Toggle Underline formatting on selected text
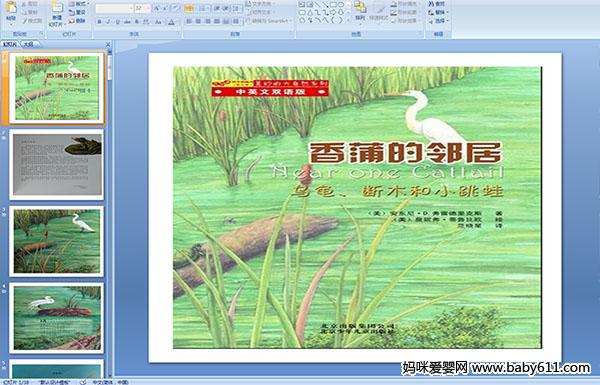Screen dimensions: 600x385 coord(117,22)
